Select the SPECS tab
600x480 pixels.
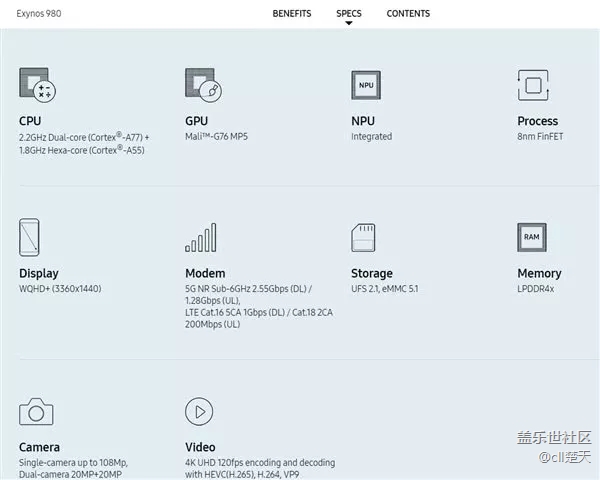(349, 14)
